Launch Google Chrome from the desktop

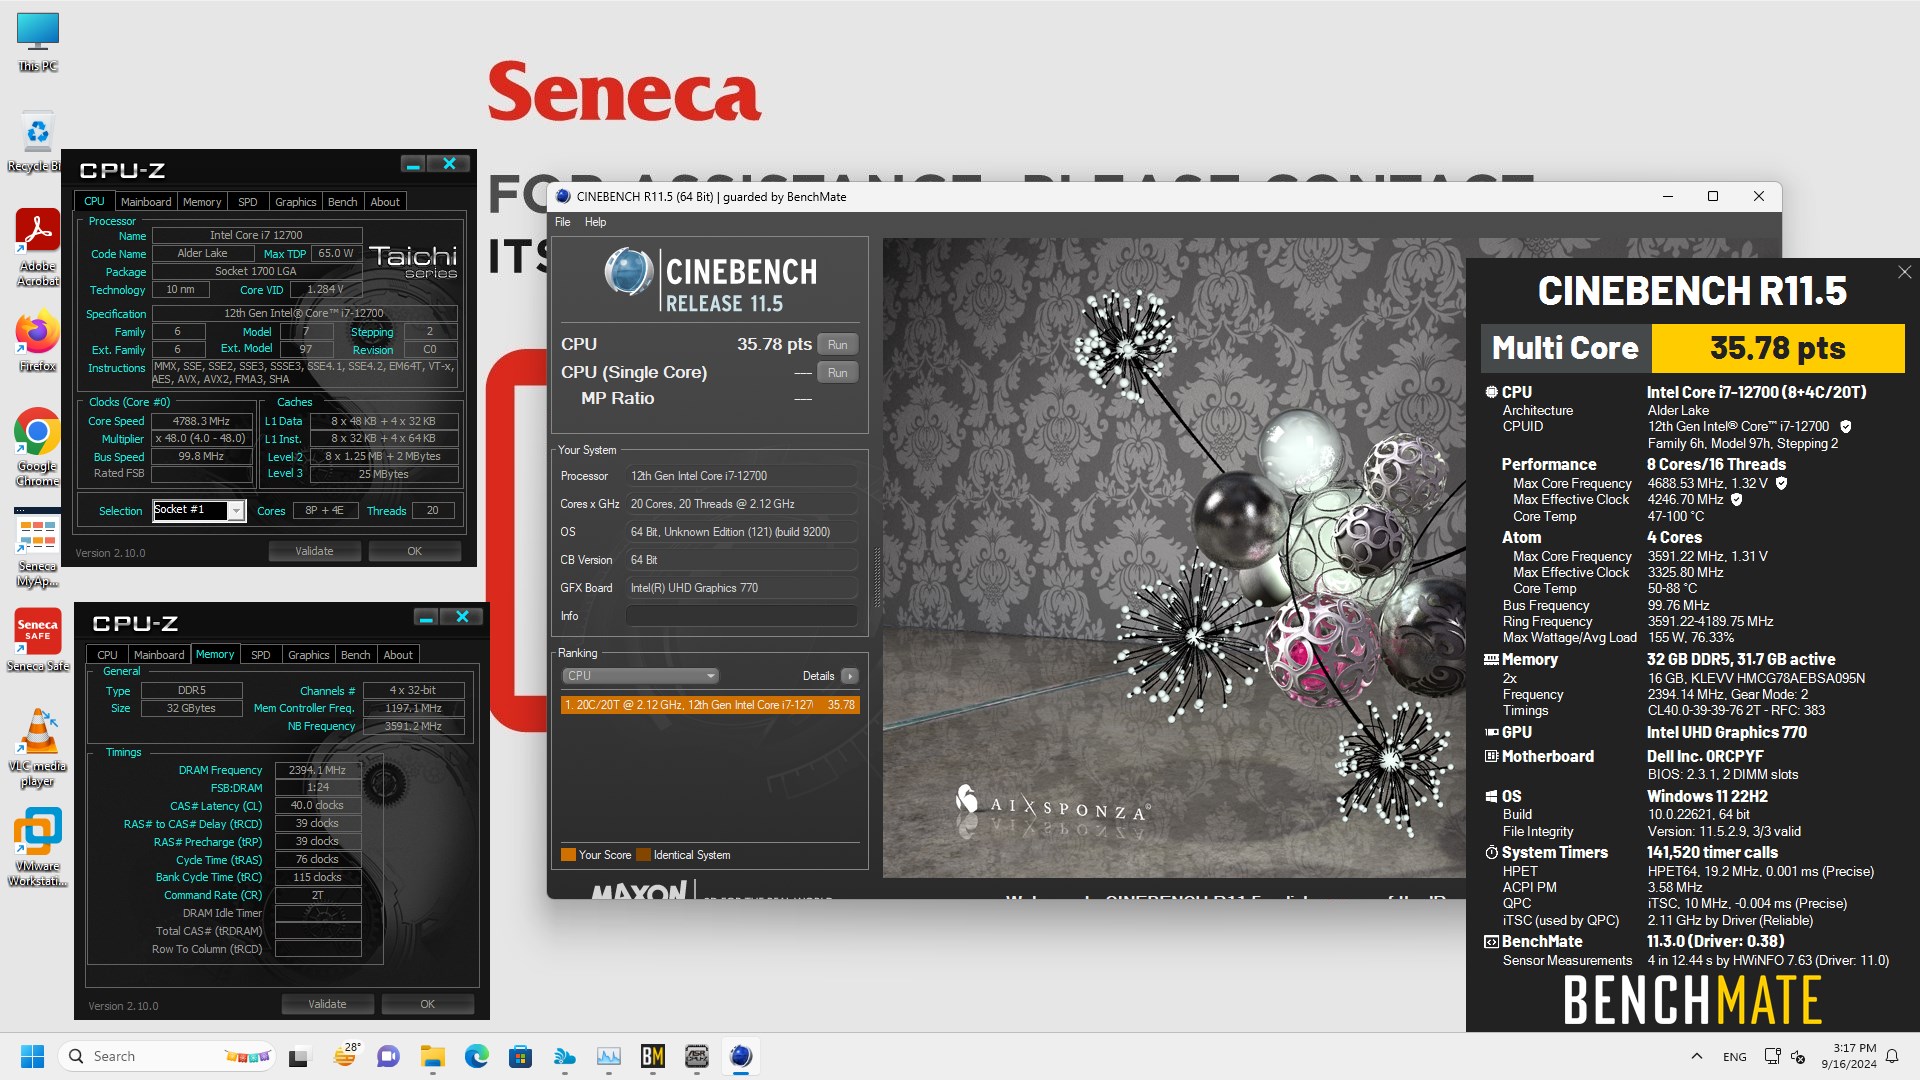coord(37,447)
